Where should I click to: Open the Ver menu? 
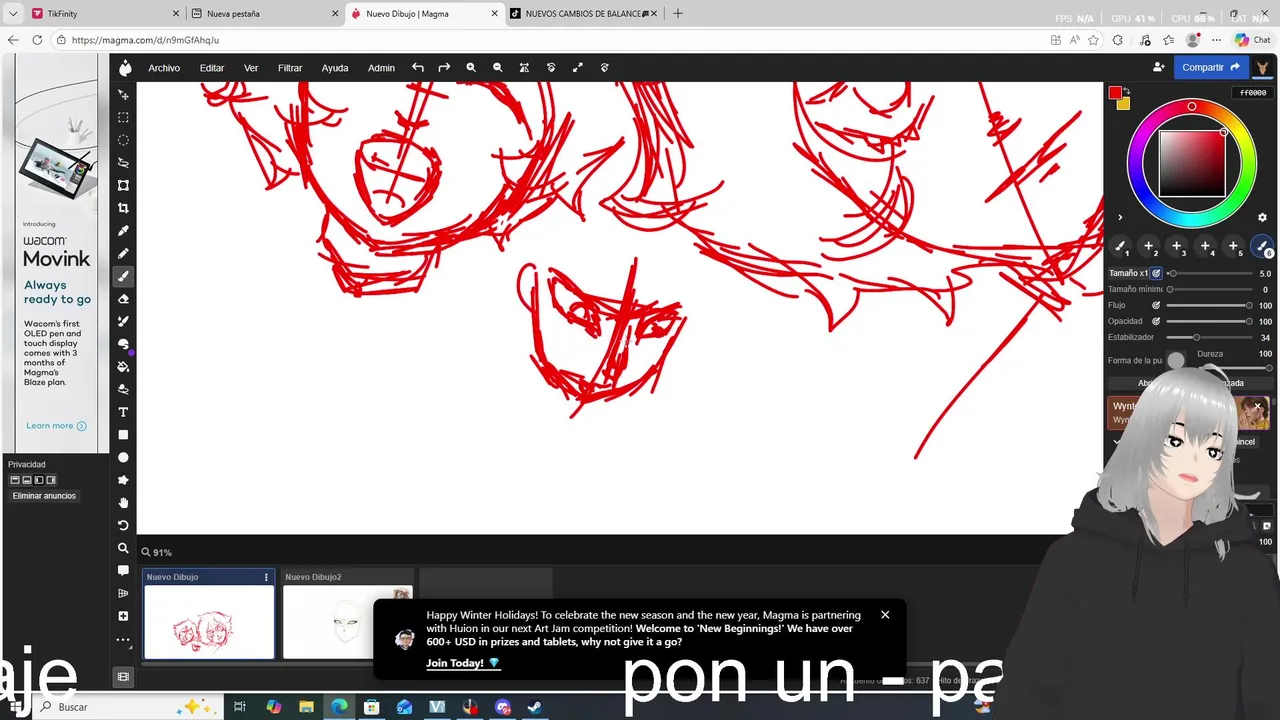click(x=251, y=68)
